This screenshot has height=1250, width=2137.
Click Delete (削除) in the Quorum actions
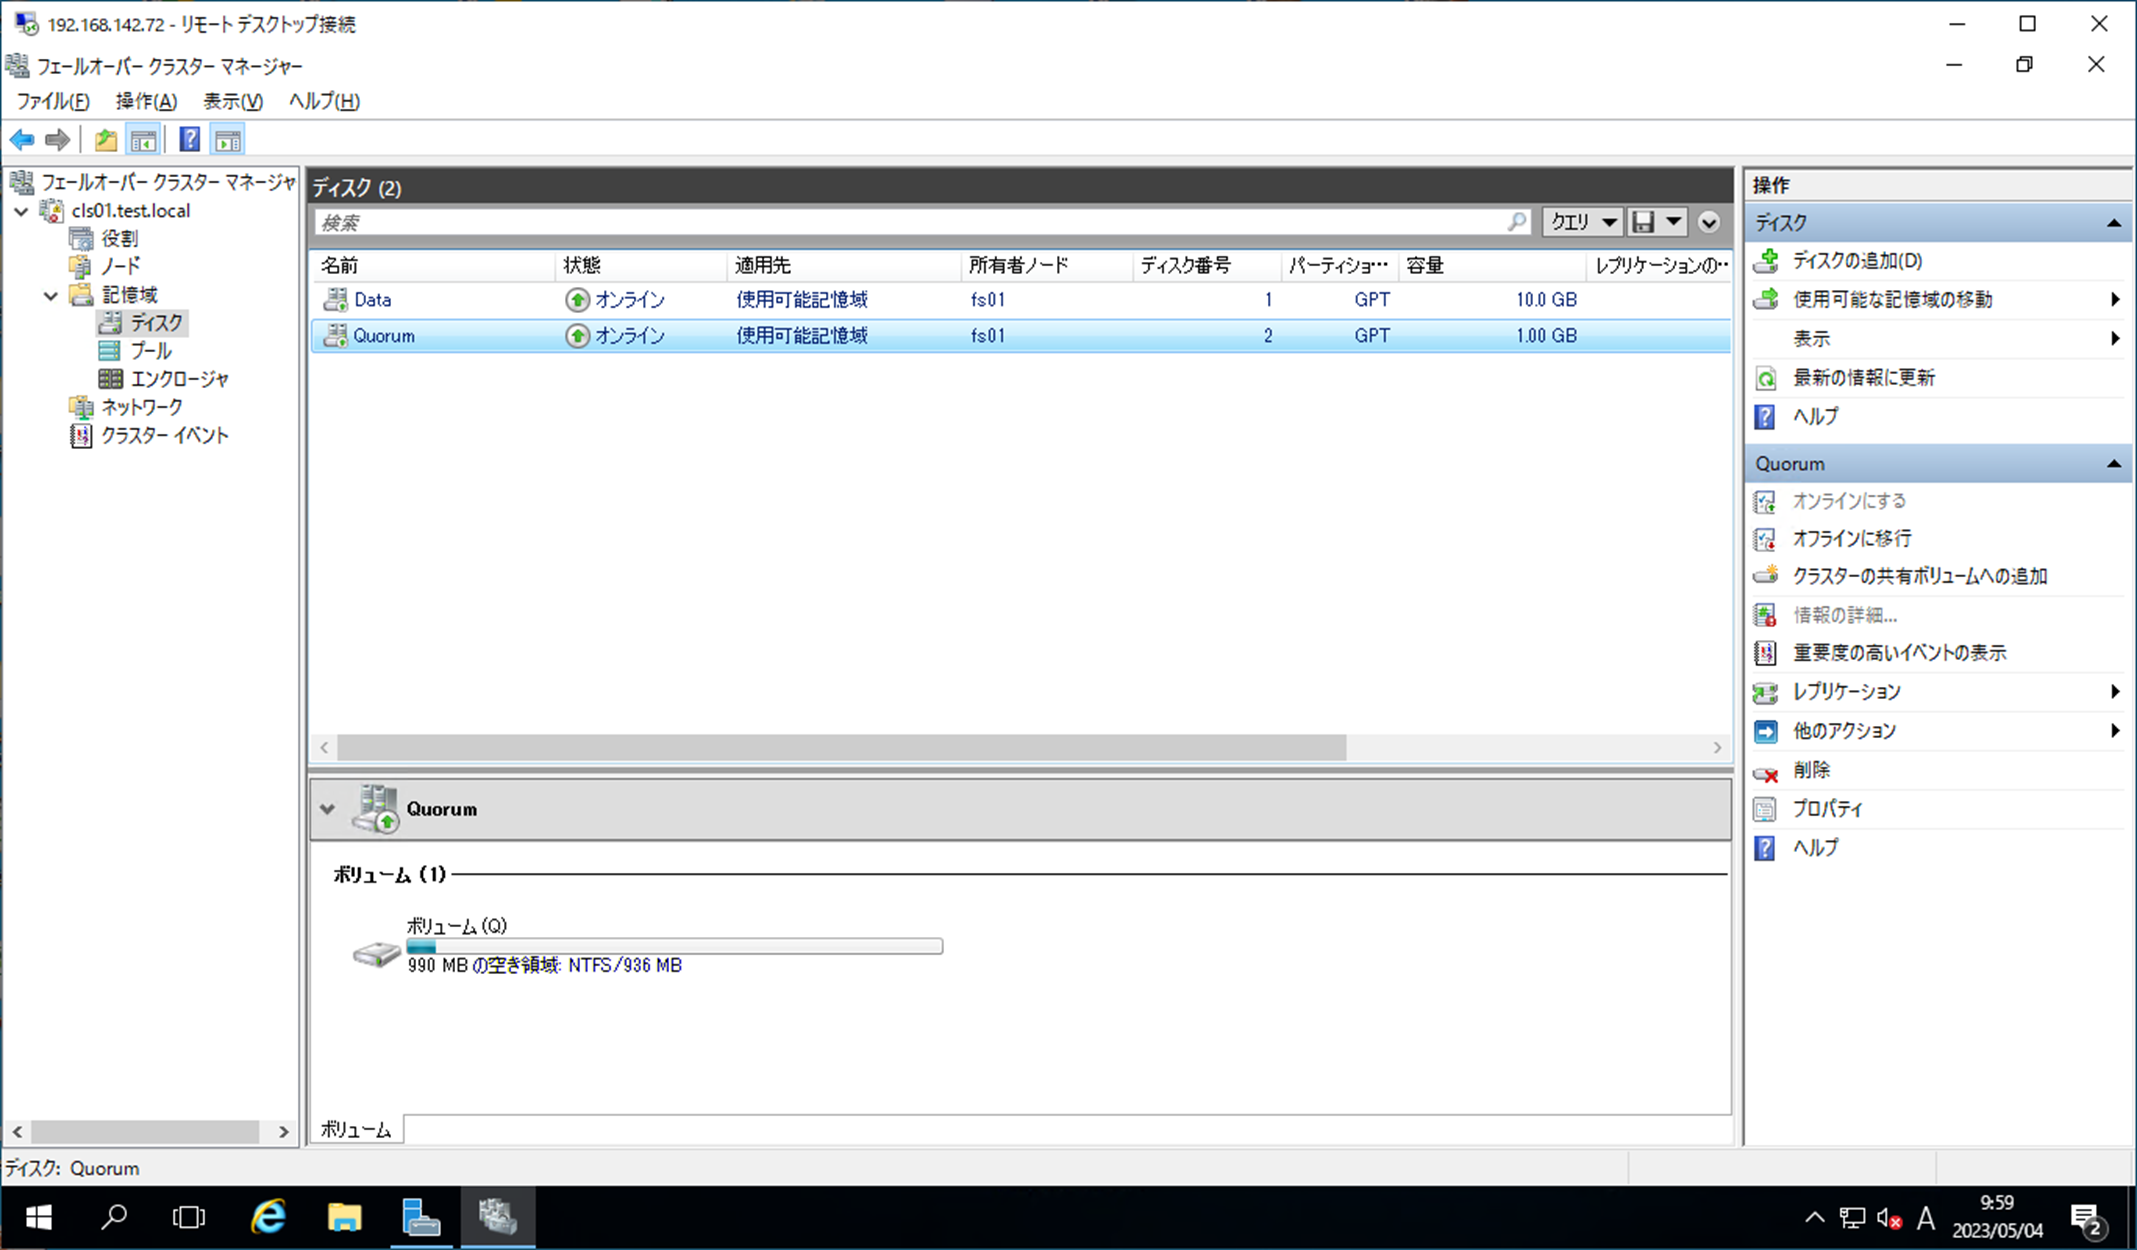click(1811, 770)
